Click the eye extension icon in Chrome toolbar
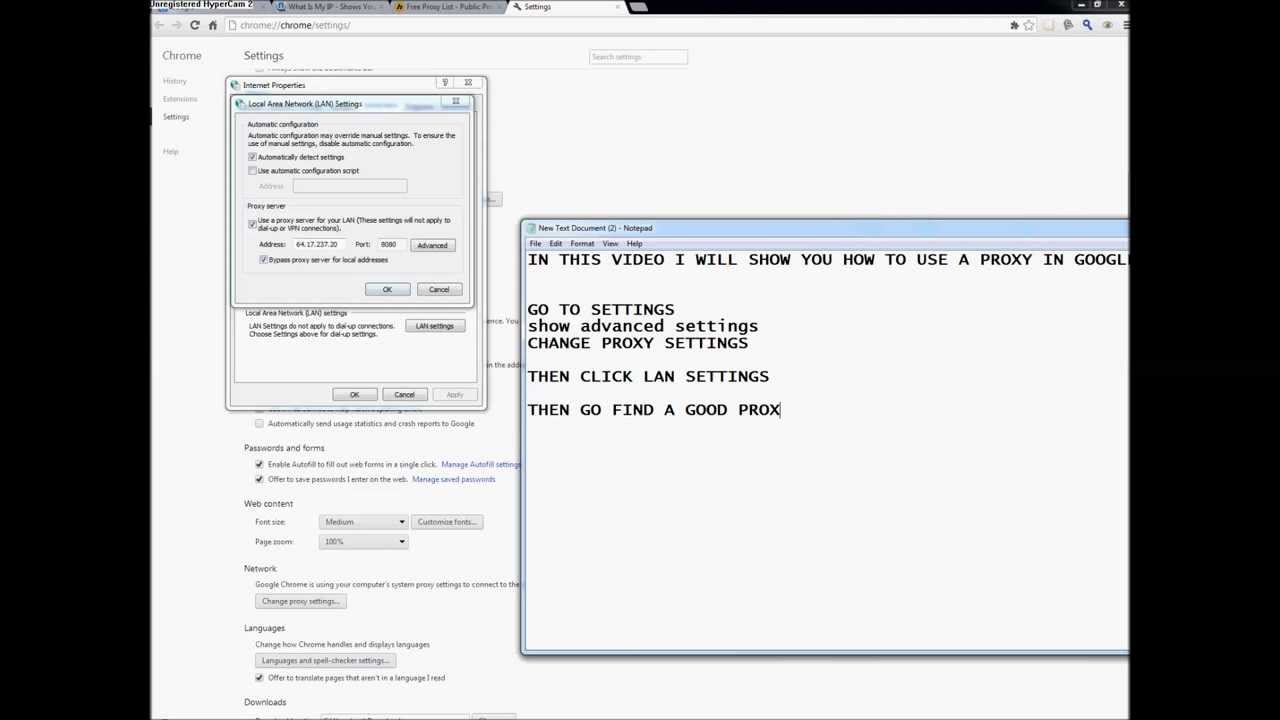 [x=1106, y=25]
